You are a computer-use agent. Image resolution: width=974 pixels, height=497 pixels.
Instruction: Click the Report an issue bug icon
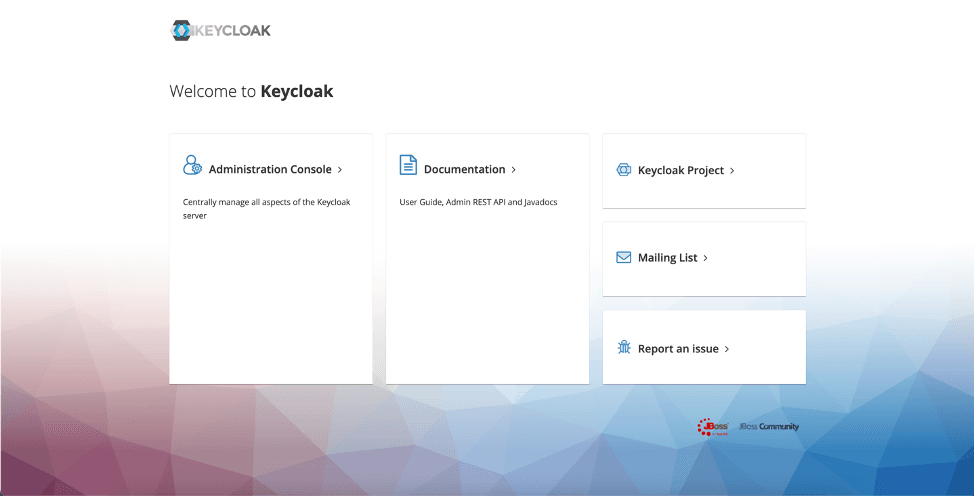(x=624, y=347)
